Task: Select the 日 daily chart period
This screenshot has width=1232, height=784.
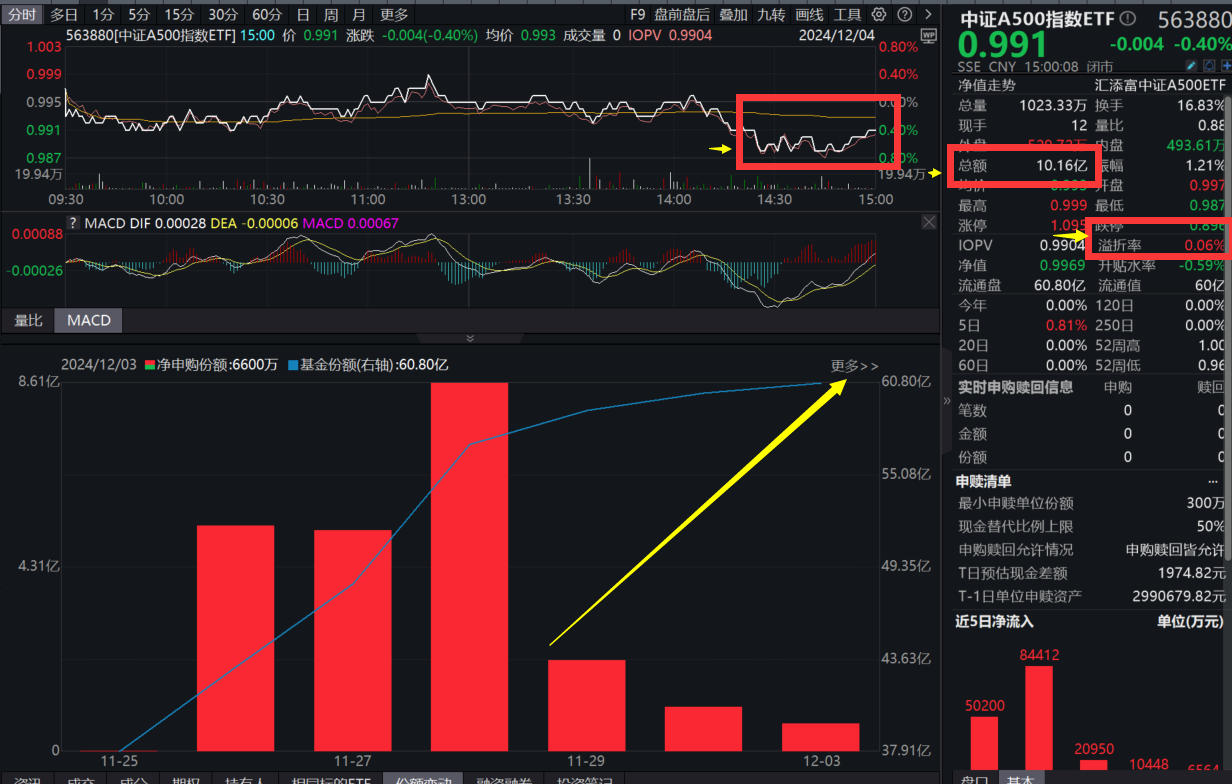Action: [x=301, y=14]
